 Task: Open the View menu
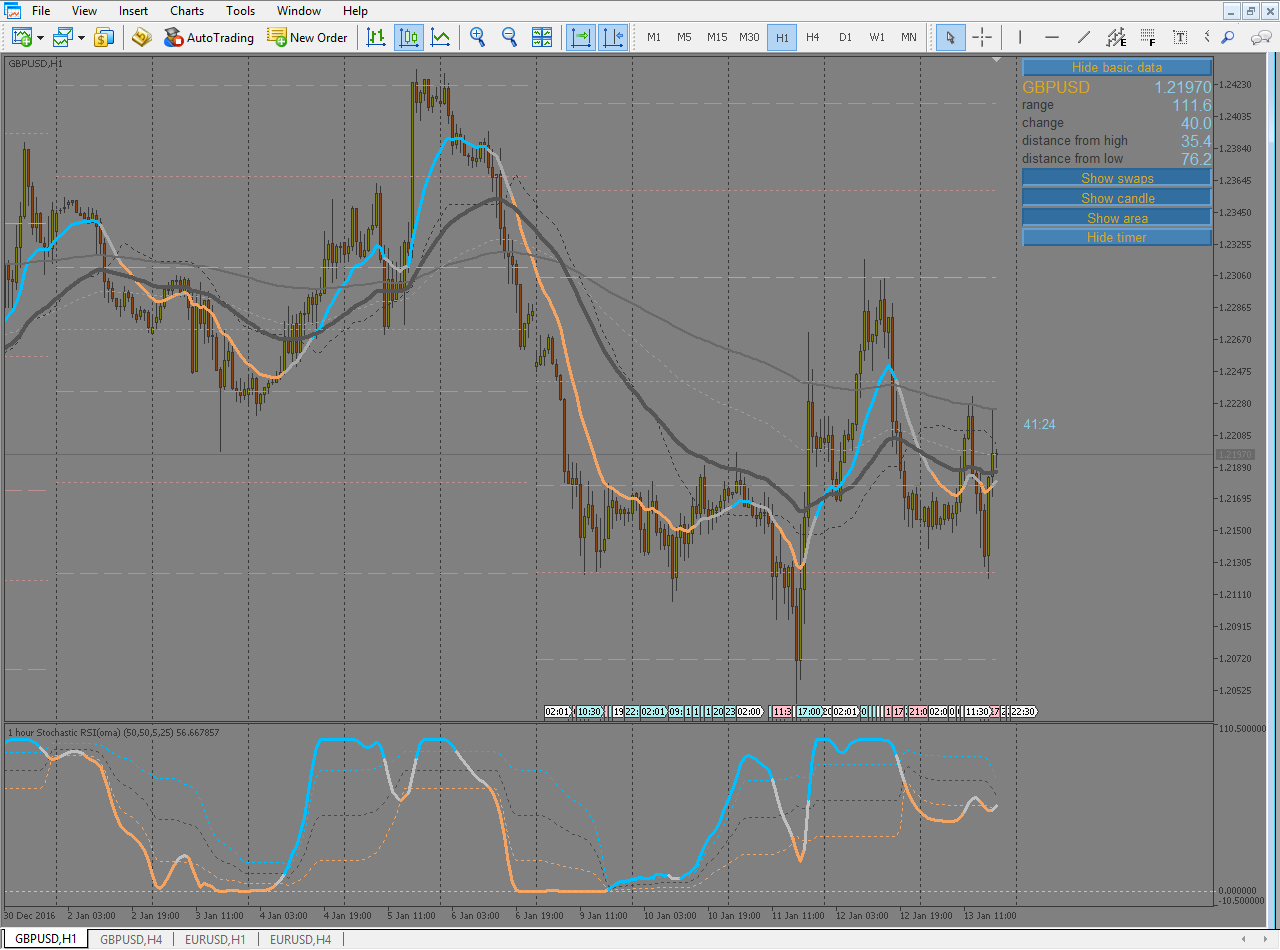tap(85, 11)
